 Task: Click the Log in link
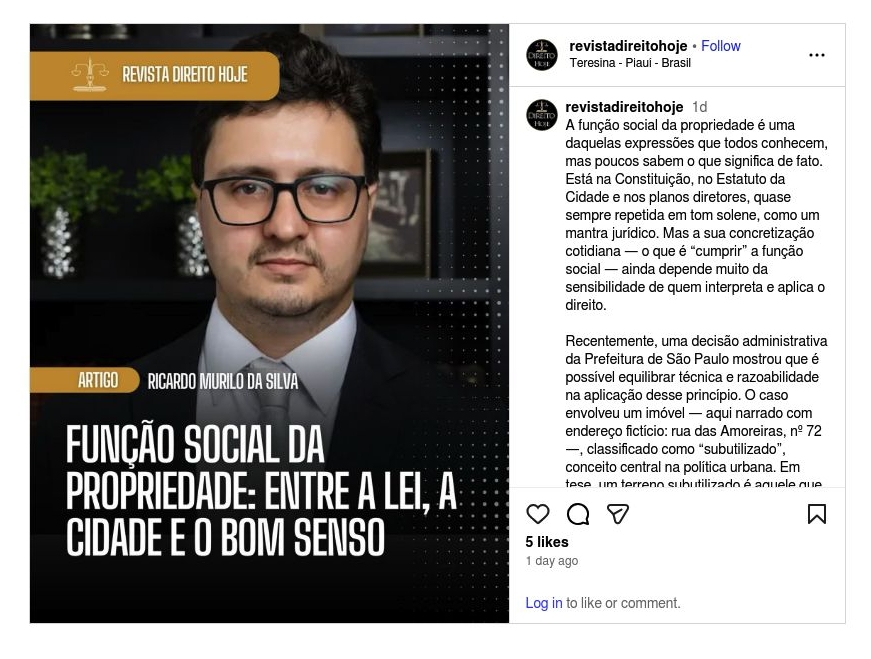pyautogui.click(x=544, y=603)
